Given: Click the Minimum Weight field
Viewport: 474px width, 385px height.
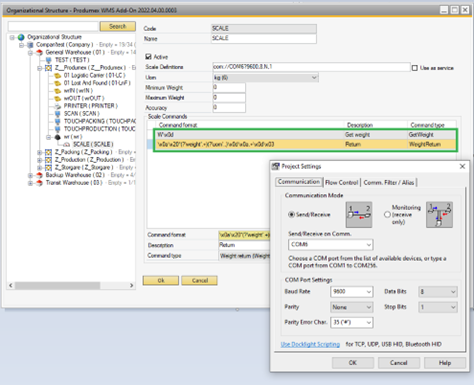Looking at the screenshot, I should coord(229,88).
